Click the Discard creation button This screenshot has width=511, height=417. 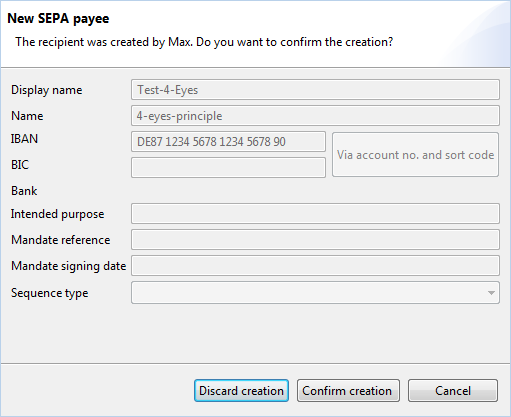pyautogui.click(x=241, y=391)
